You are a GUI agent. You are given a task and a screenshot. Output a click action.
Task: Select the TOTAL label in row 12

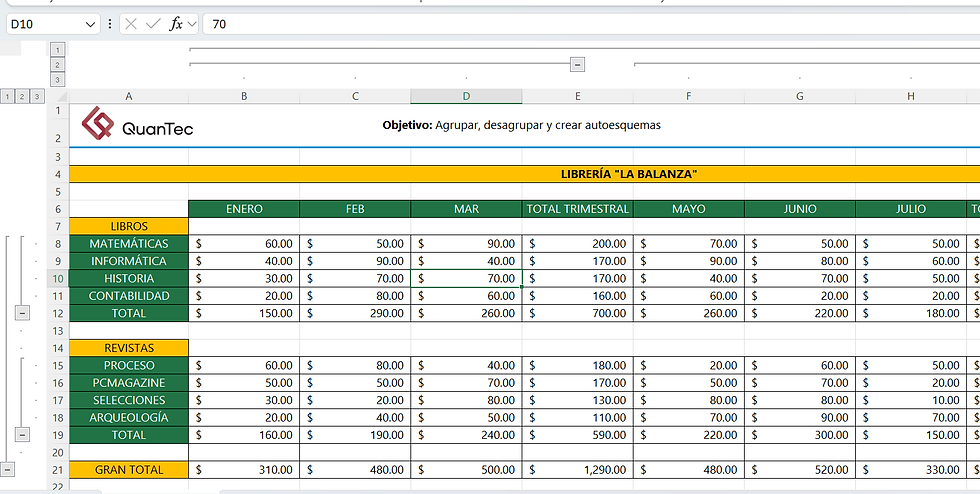[x=129, y=313]
